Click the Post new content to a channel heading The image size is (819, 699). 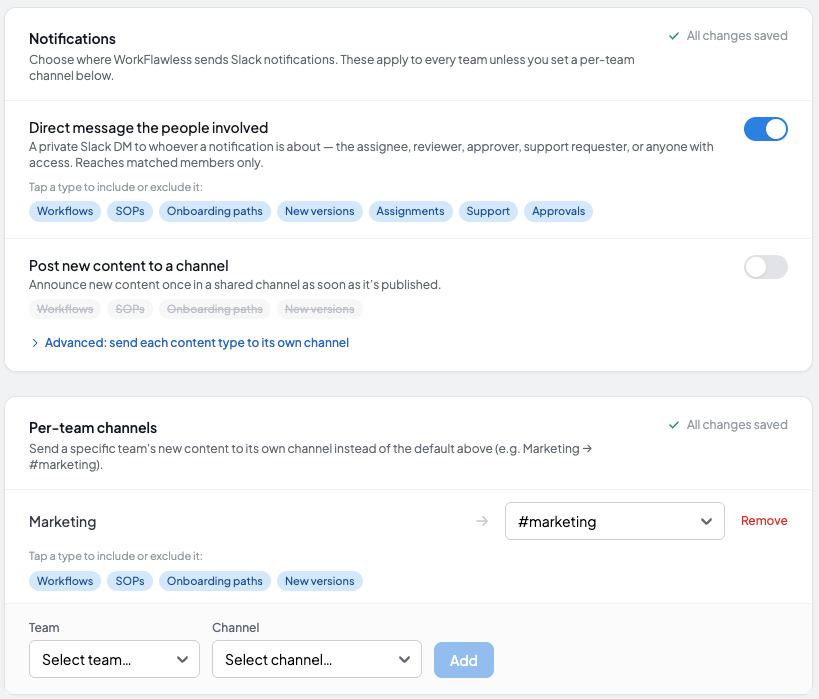128,266
